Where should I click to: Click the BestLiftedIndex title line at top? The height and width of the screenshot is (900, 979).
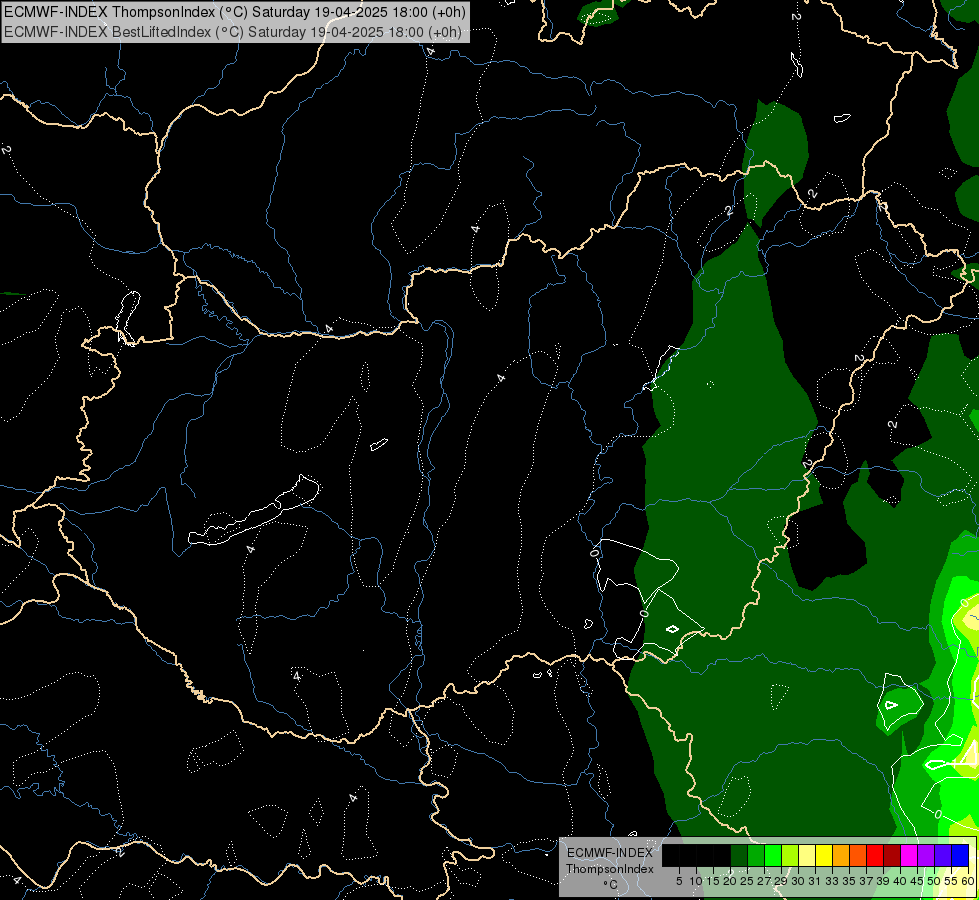[x=233, y=32]
